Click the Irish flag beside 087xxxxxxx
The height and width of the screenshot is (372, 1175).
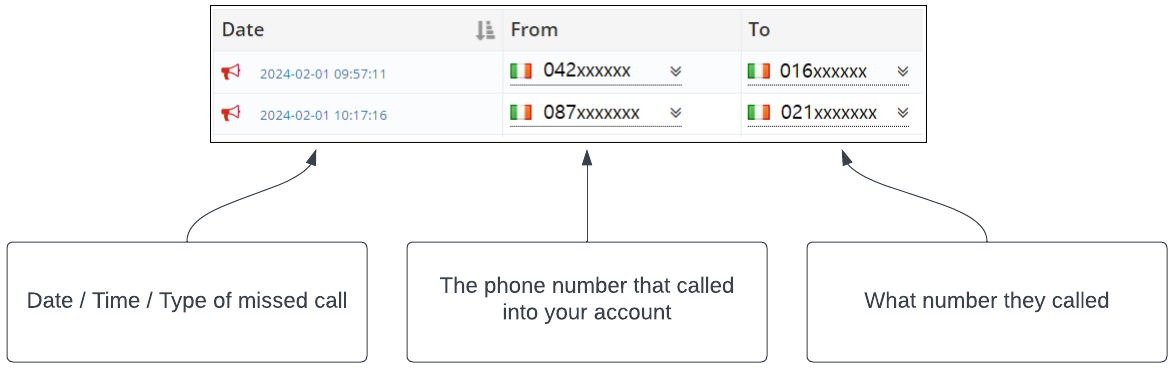click(x=521, y=112)
